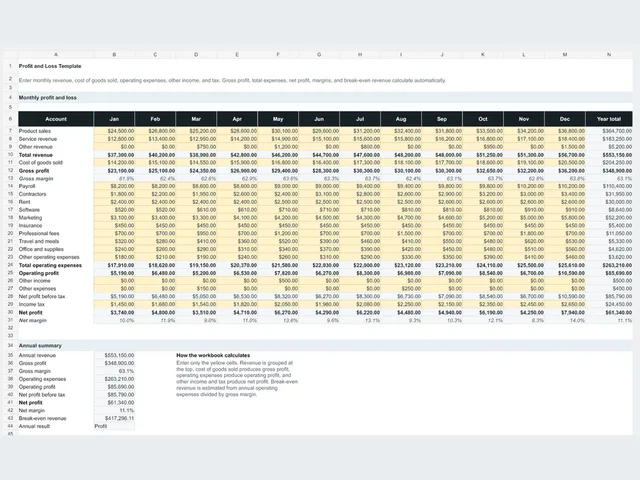Select the Annual summary section heading
This screenshot has width=640, height=480.
[40, 346]
